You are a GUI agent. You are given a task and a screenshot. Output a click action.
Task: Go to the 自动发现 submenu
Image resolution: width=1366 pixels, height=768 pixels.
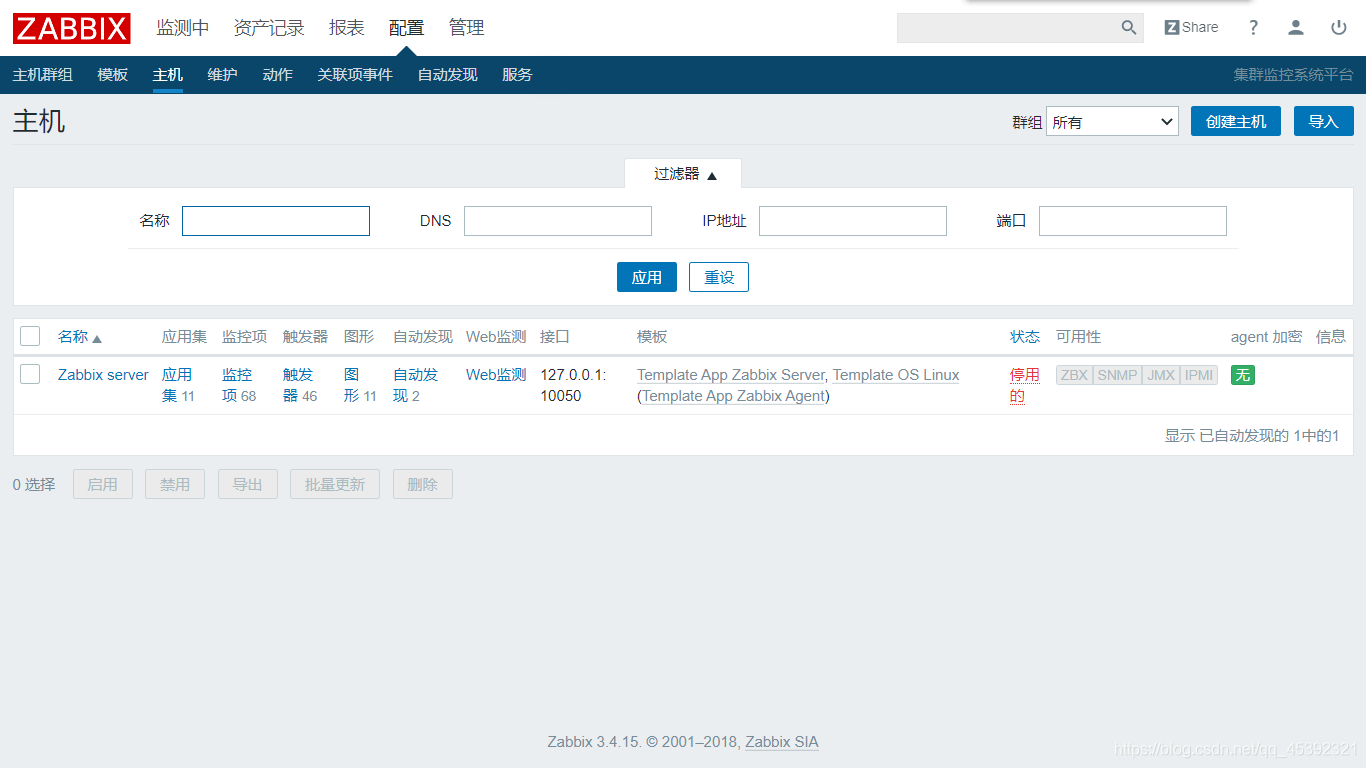point(448,75)
